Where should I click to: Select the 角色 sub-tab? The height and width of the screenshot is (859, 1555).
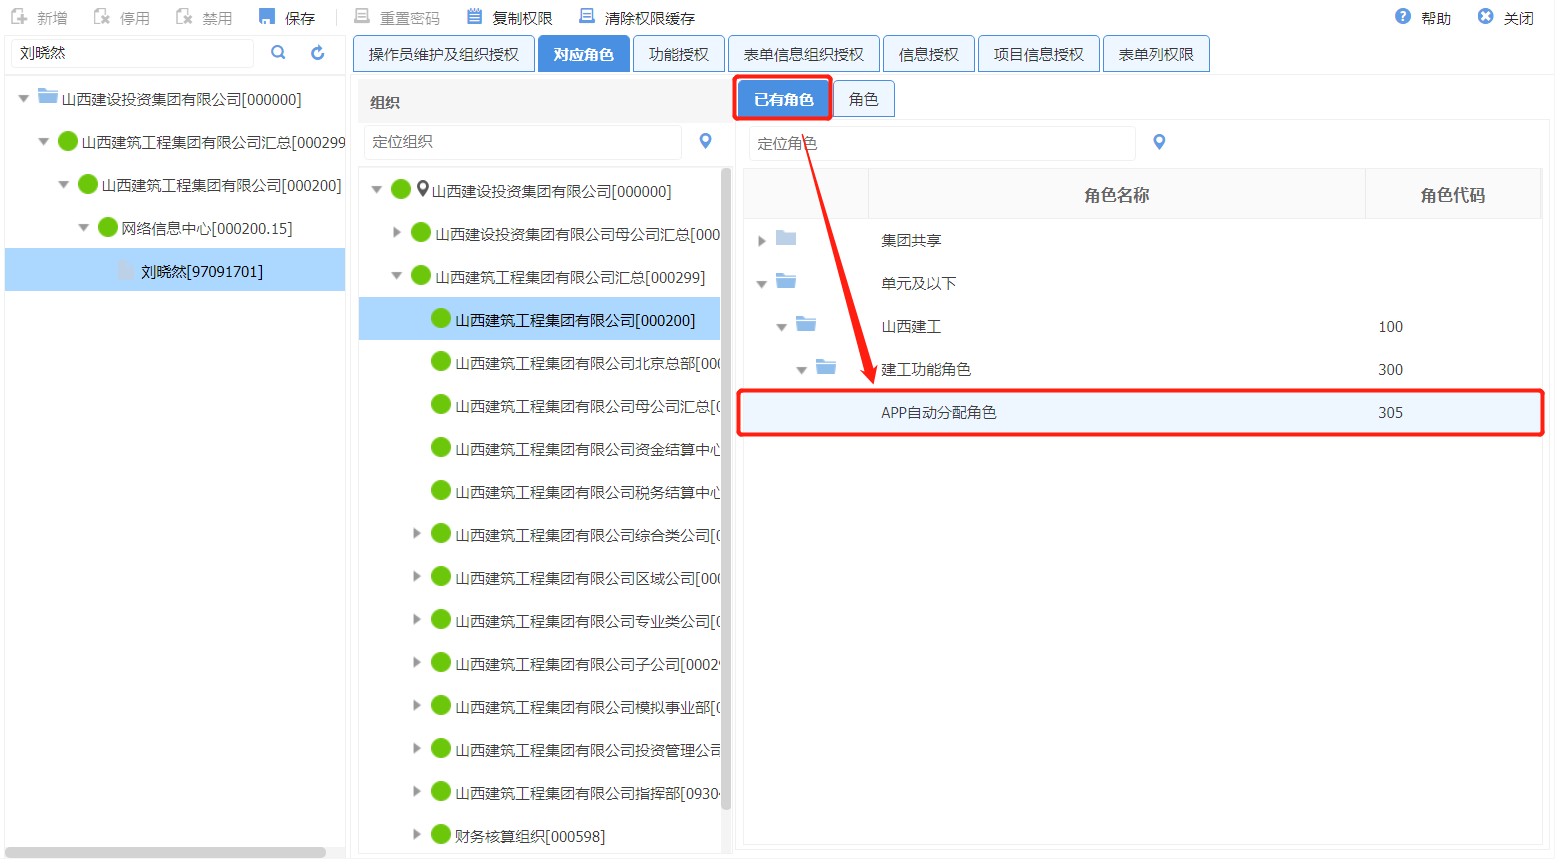tap(864, 99)
